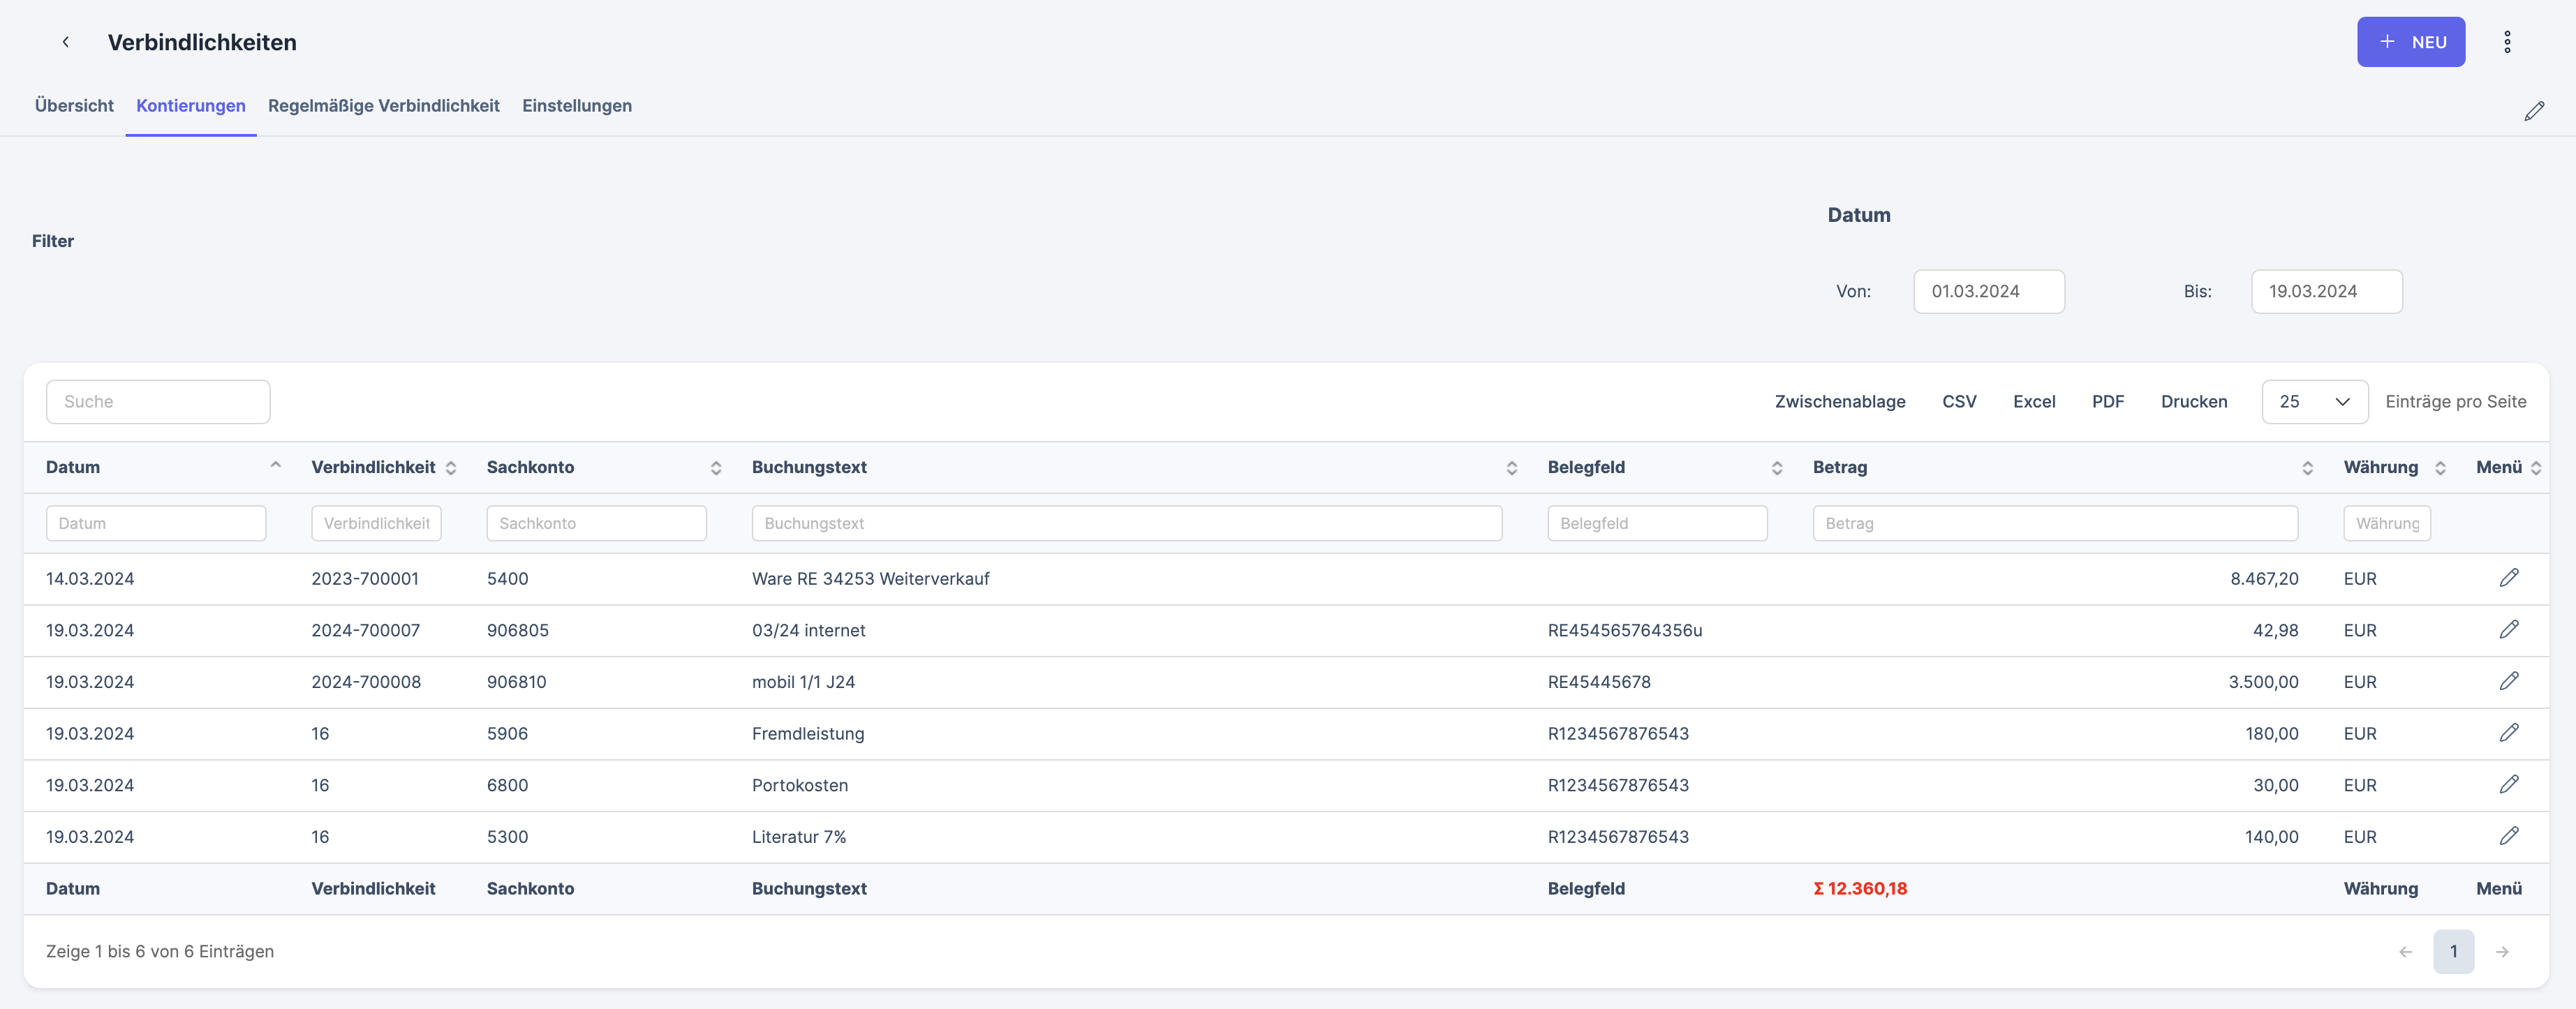Edit the Portokosten entry

coord(2508,785)
